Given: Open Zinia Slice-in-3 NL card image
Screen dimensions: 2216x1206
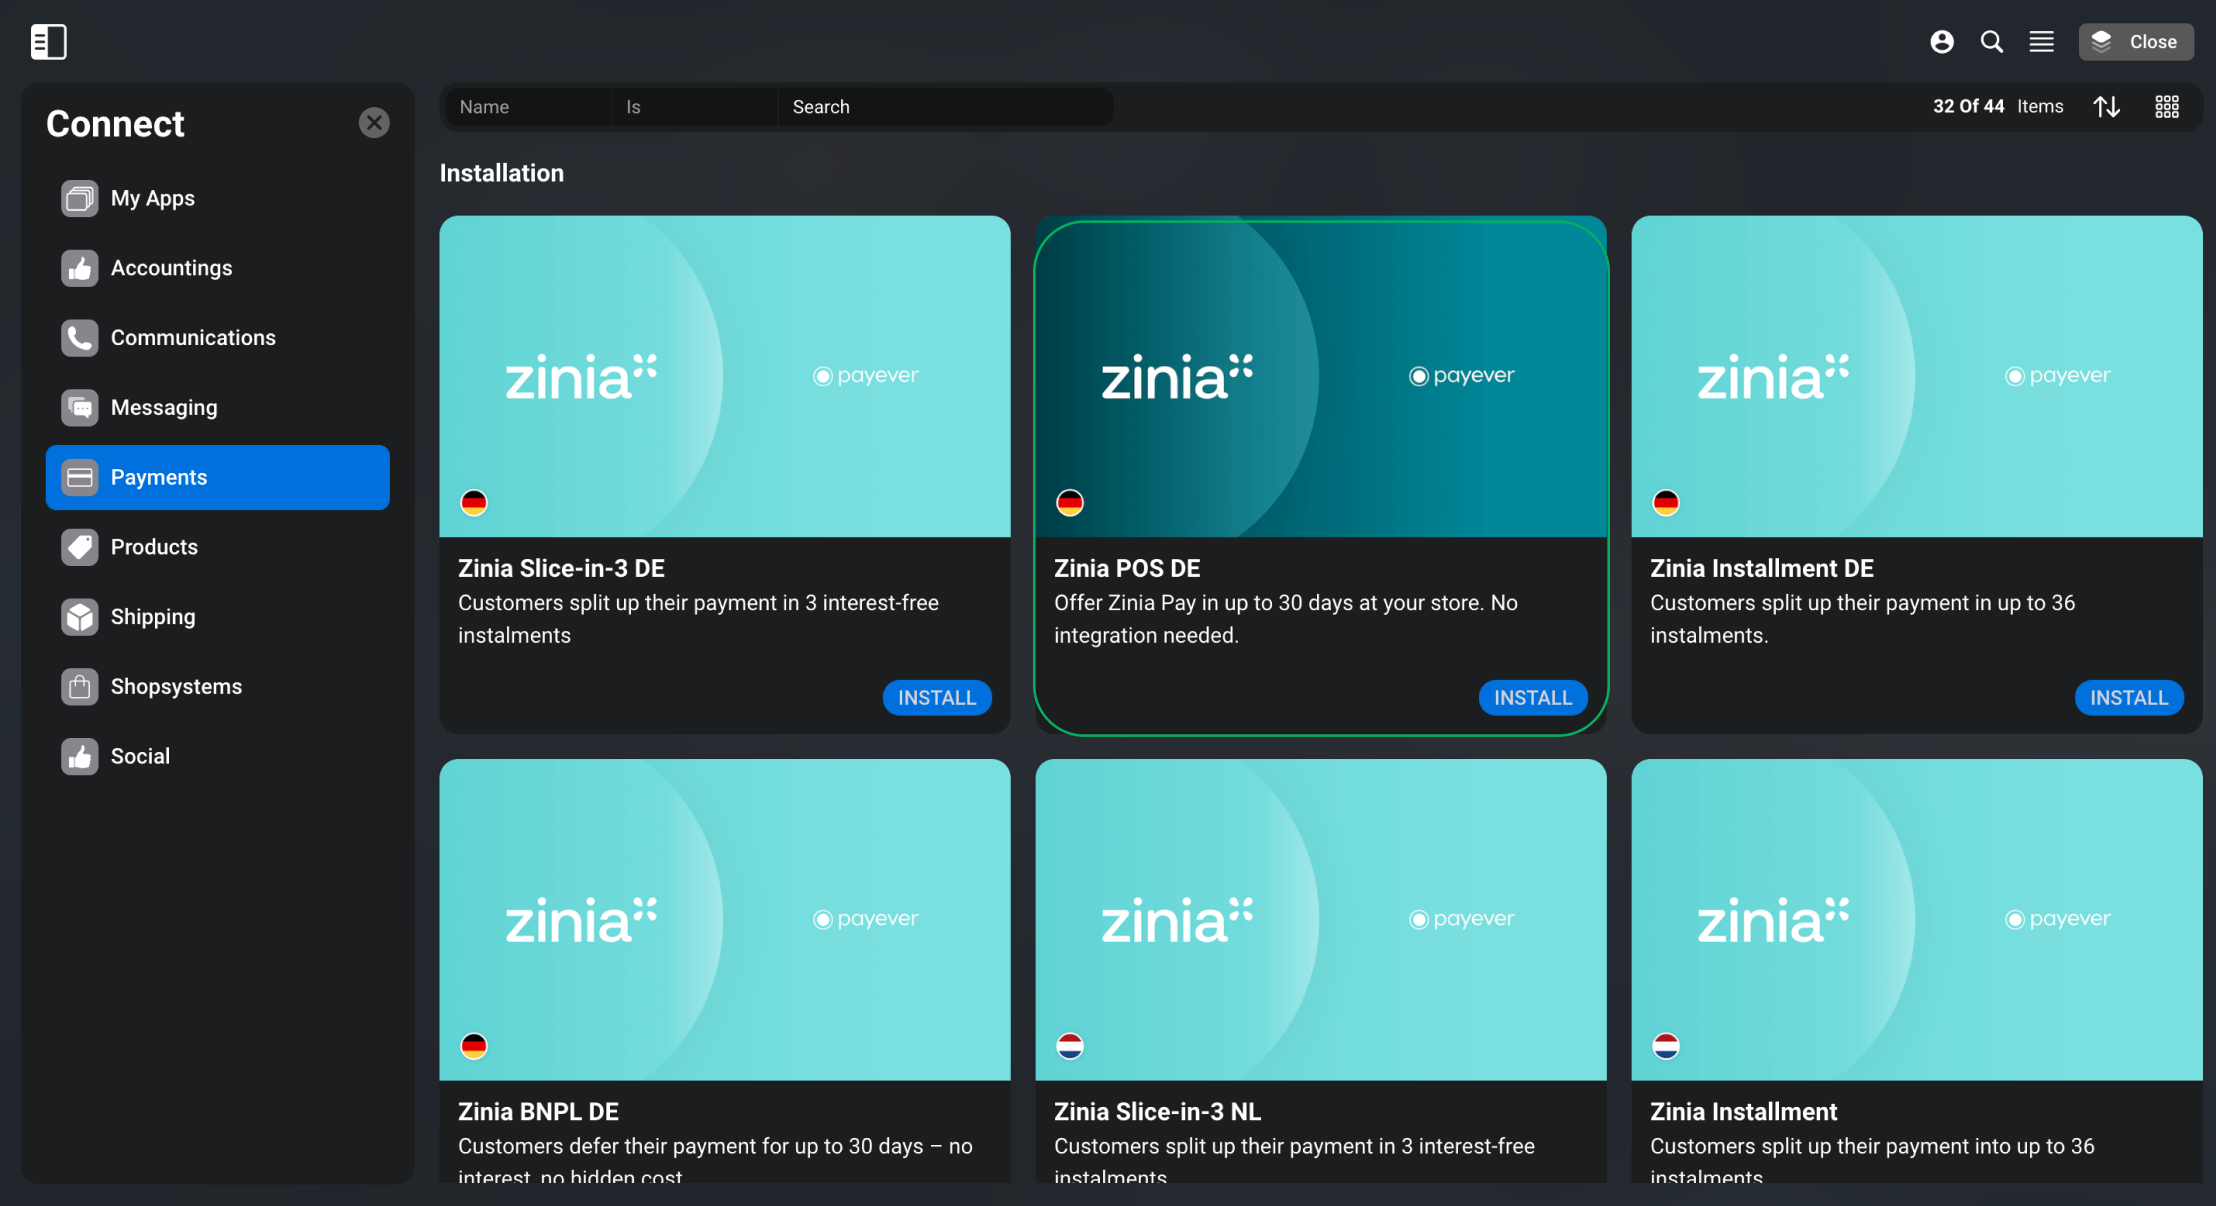Looking at the screenshot, I should pos(1321,920).
